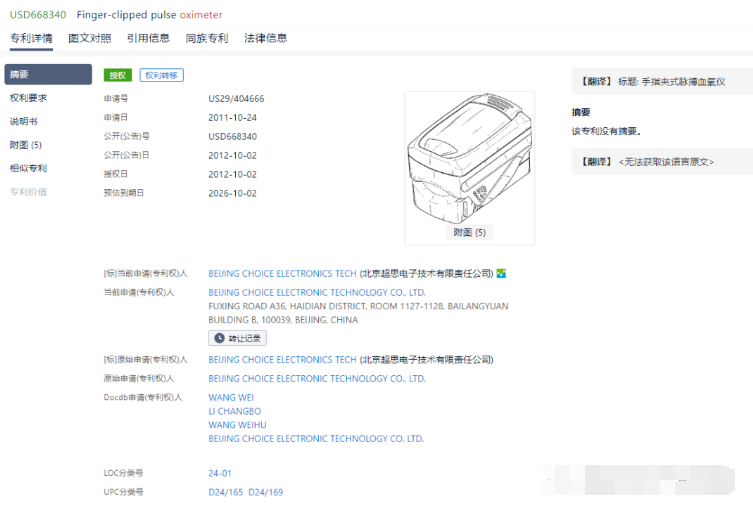Screen dimensions: 753x507
Task: Open 附图 (5) in the left sidebar
Action: 26,145
